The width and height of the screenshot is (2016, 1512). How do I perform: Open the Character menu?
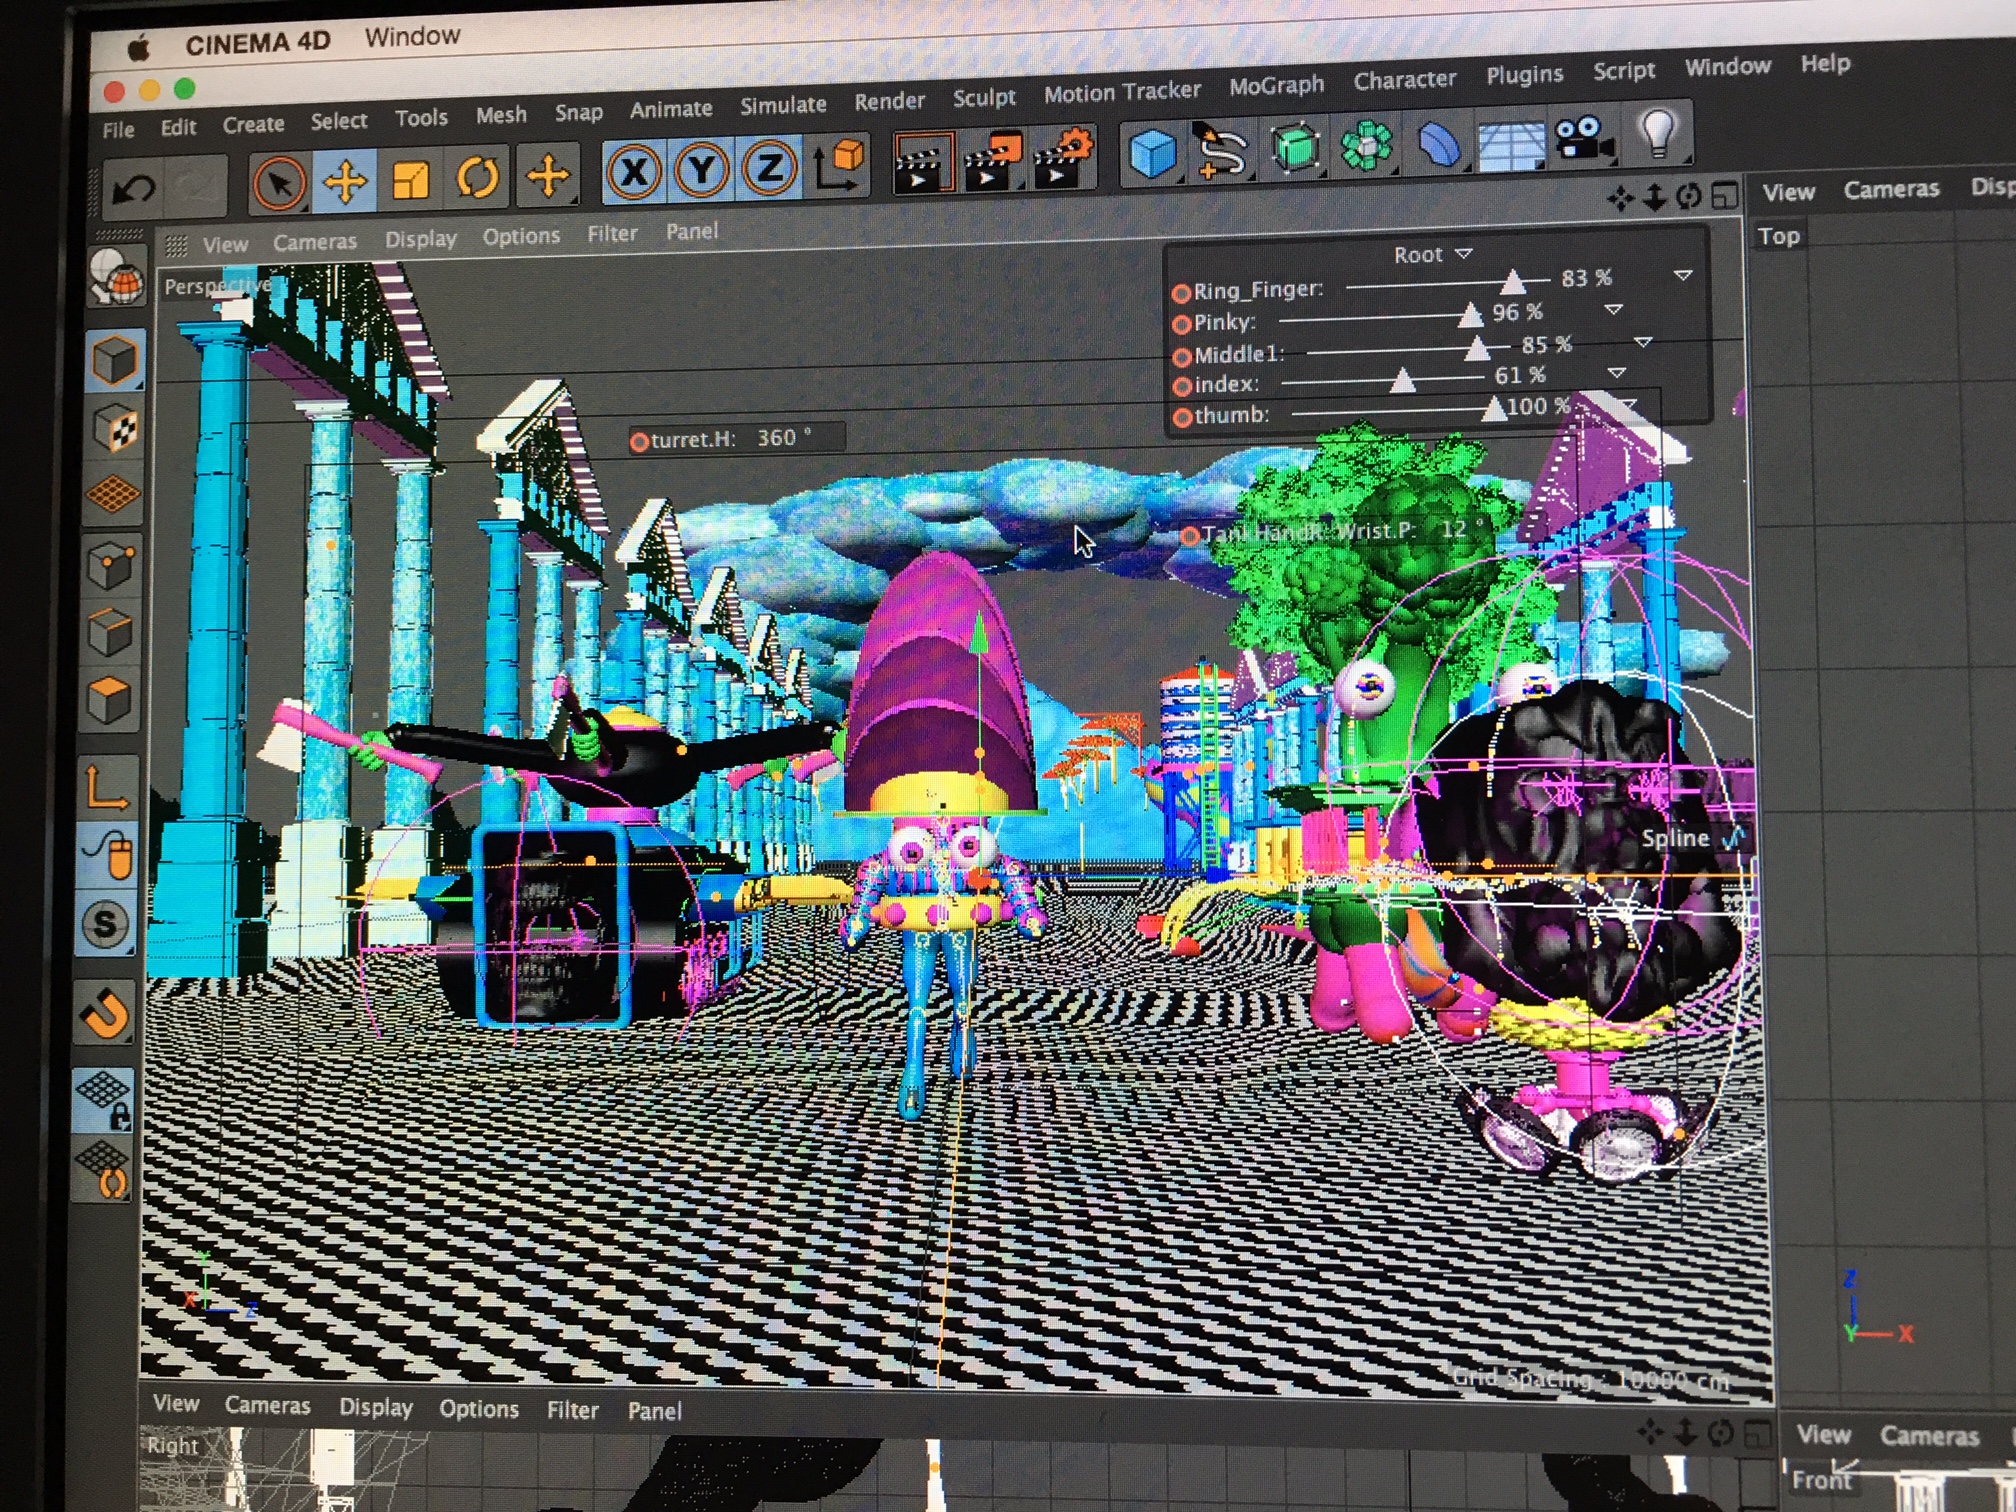coord(1404,80)
